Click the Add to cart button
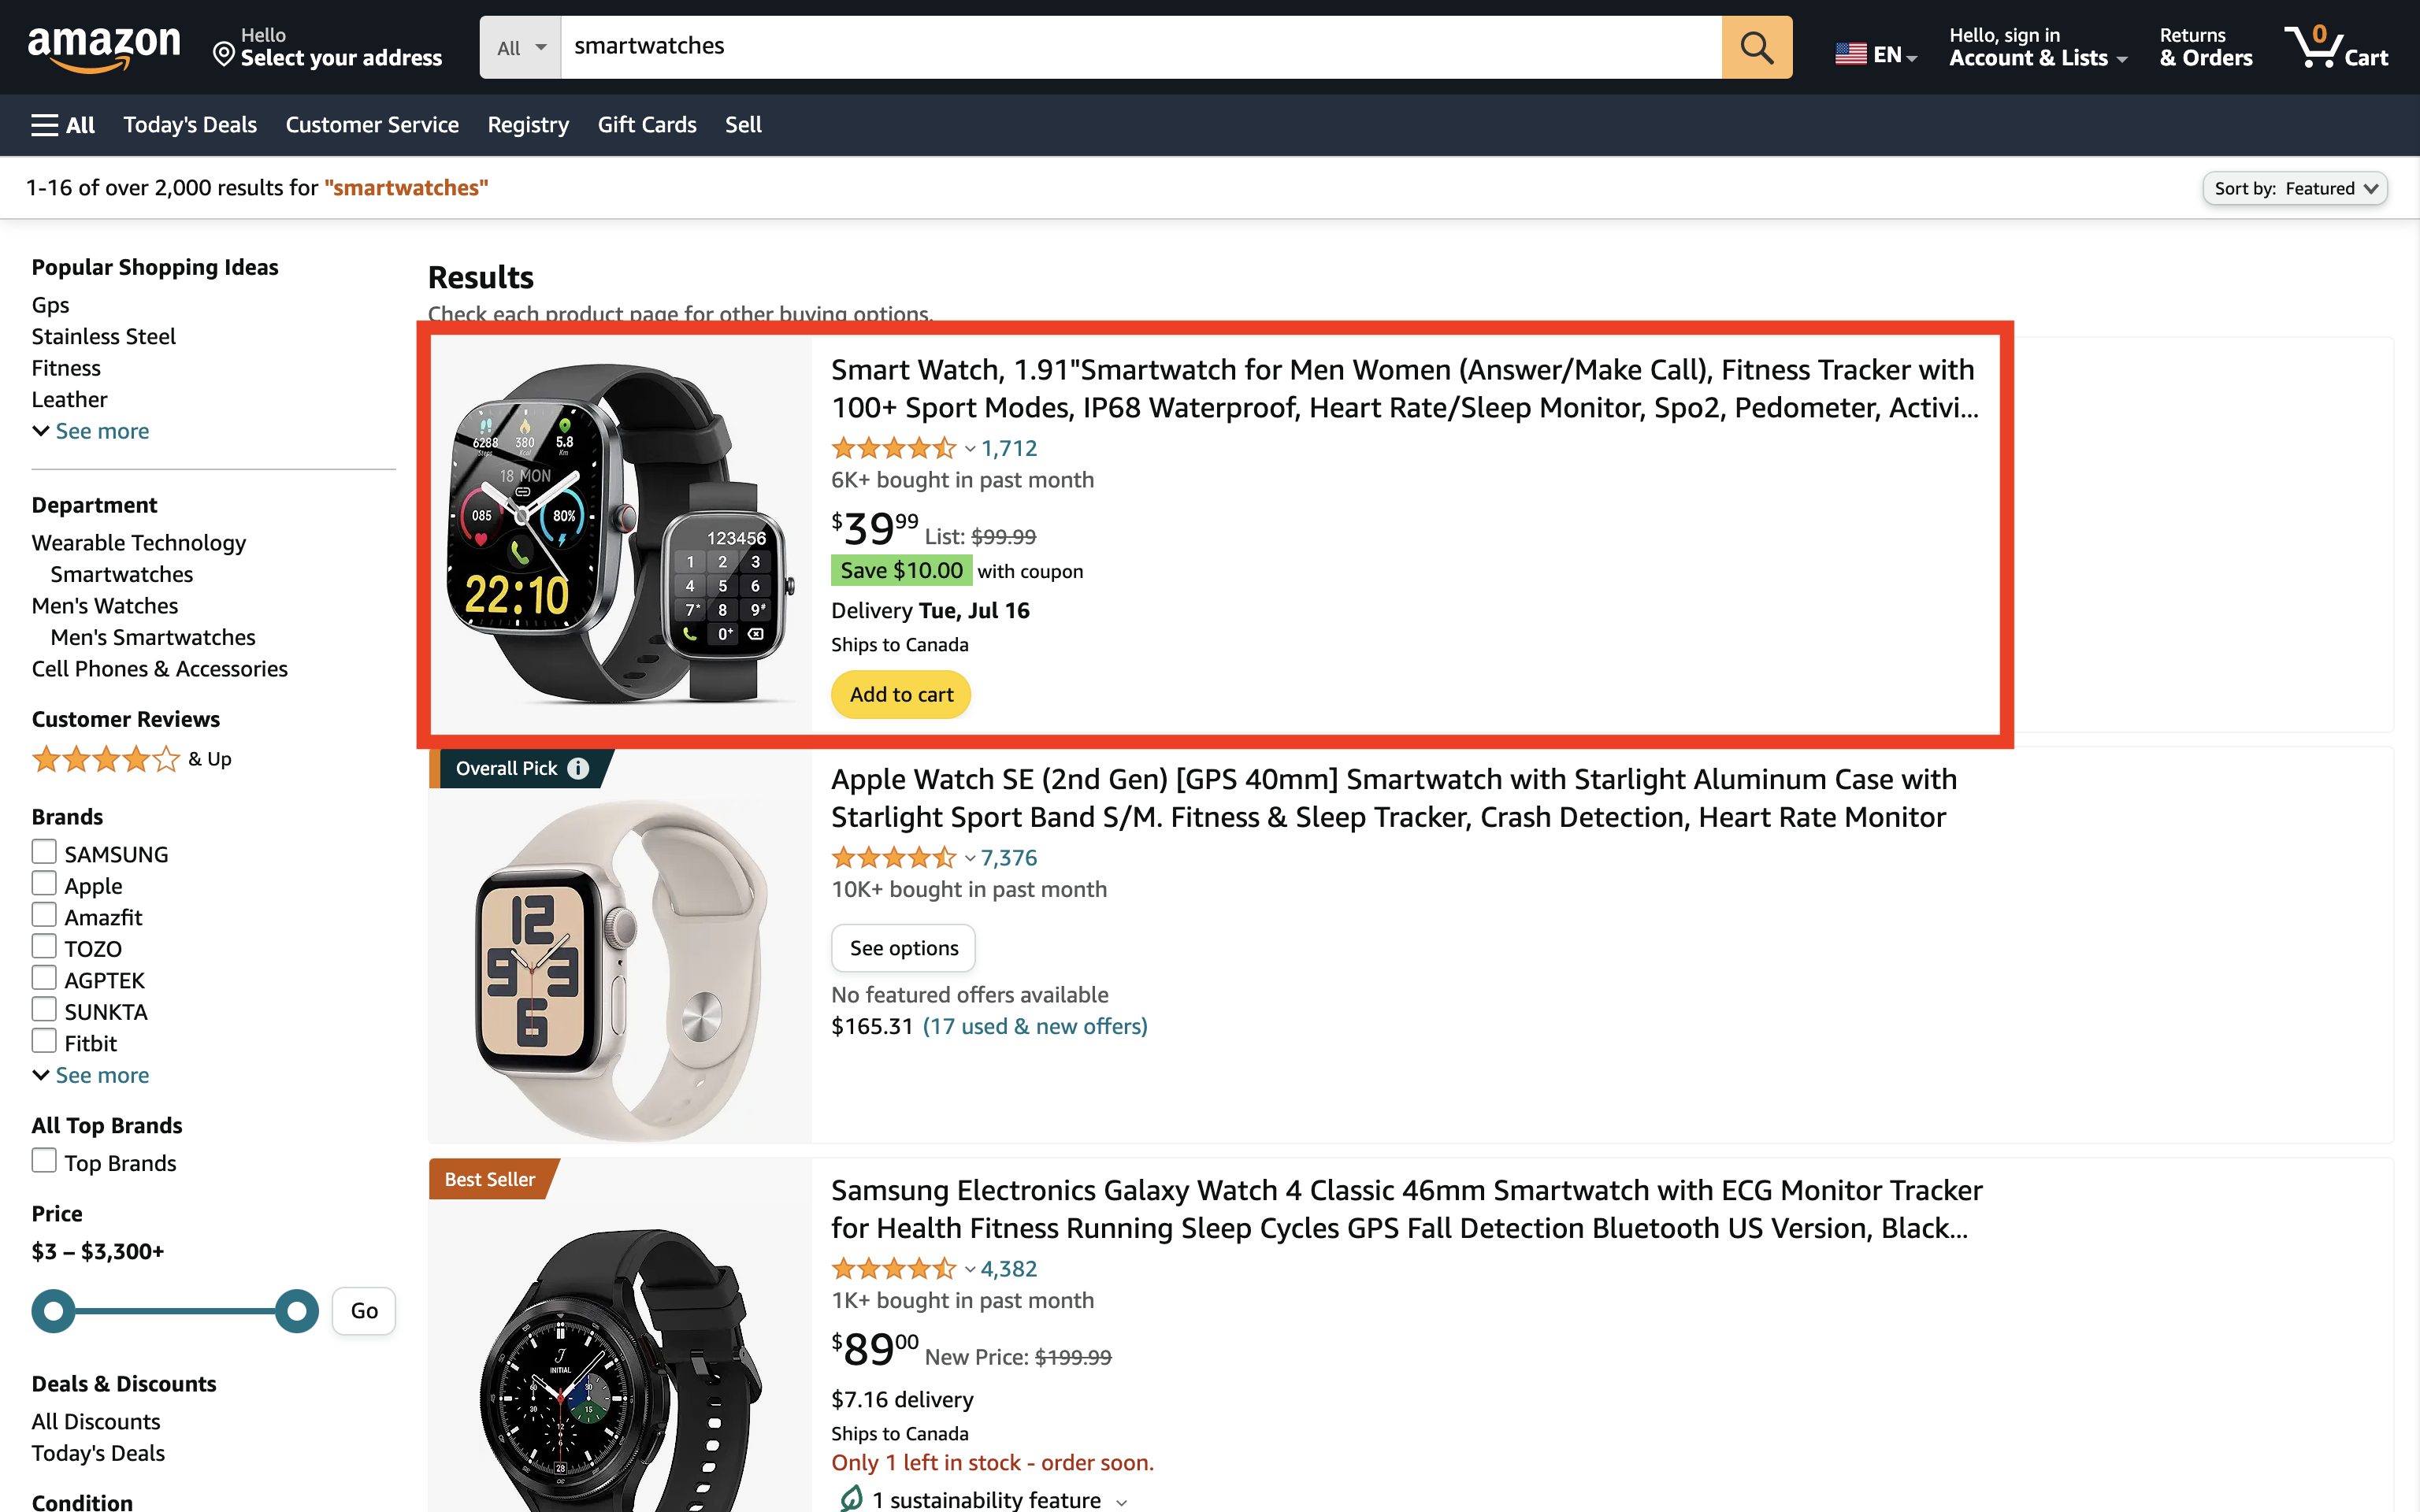This screenshot has width=2420, height=1512. click(901, 694)
